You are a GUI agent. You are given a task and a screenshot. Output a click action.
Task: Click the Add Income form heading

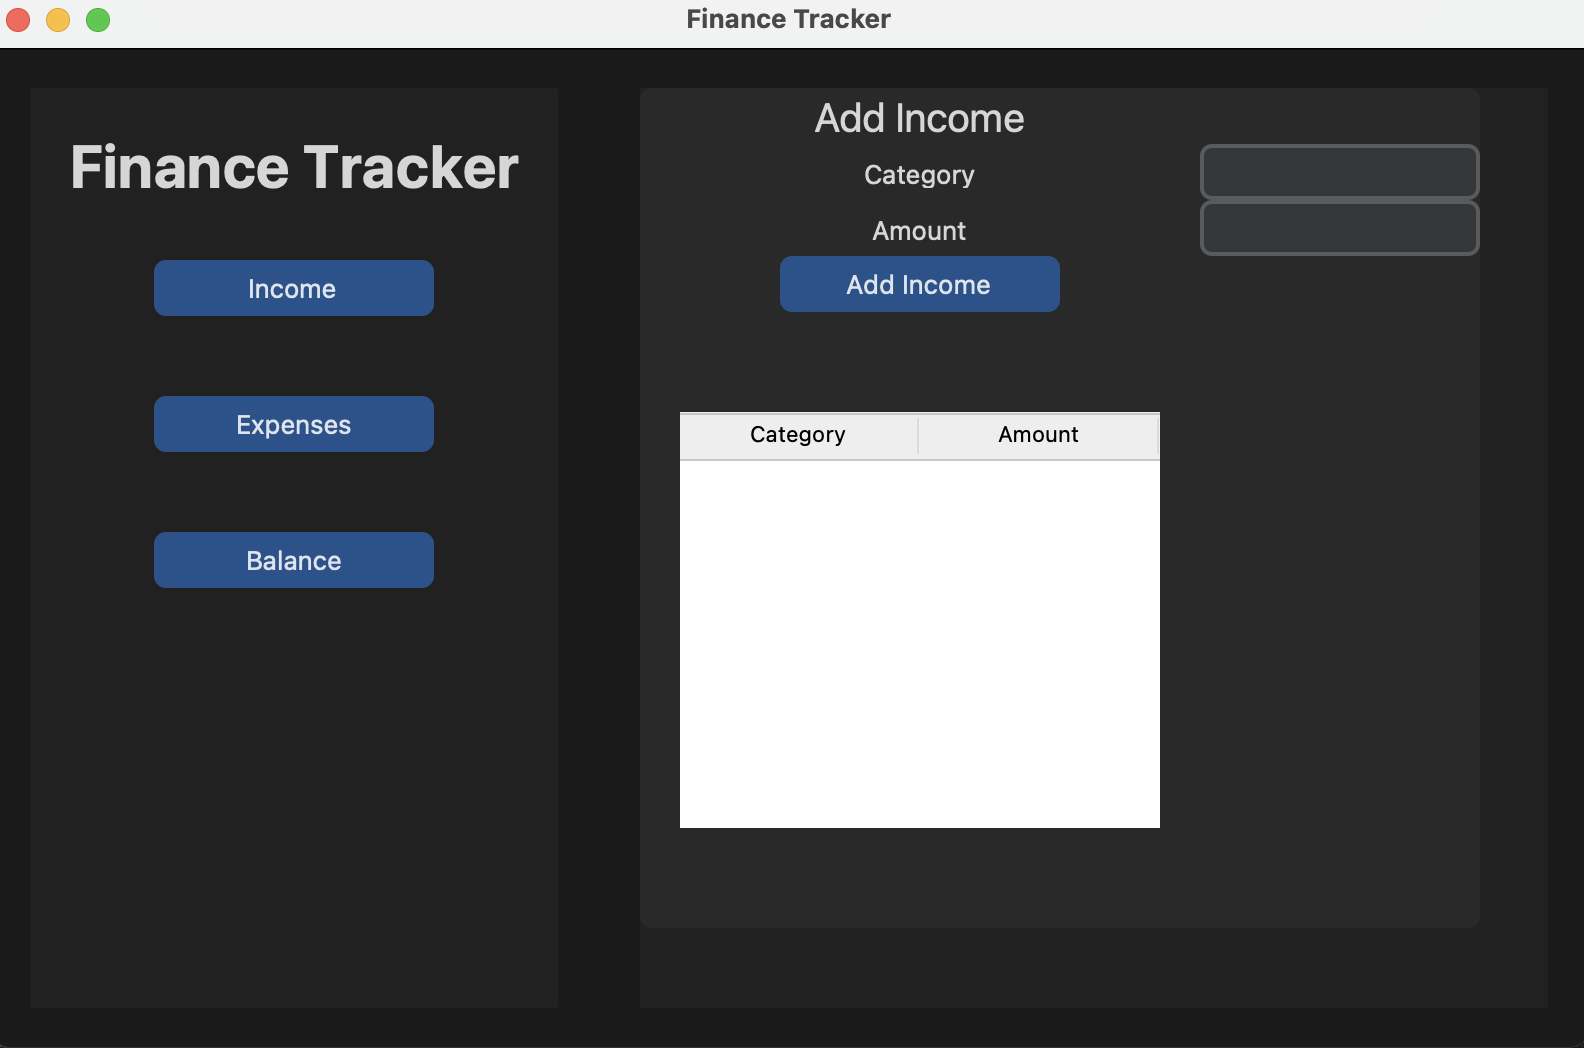920,118
